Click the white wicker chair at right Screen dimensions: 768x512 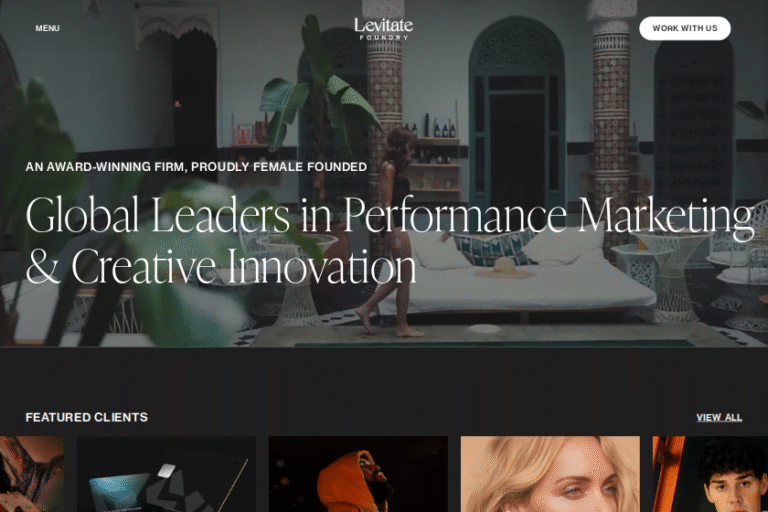click(x=661, y=274)
